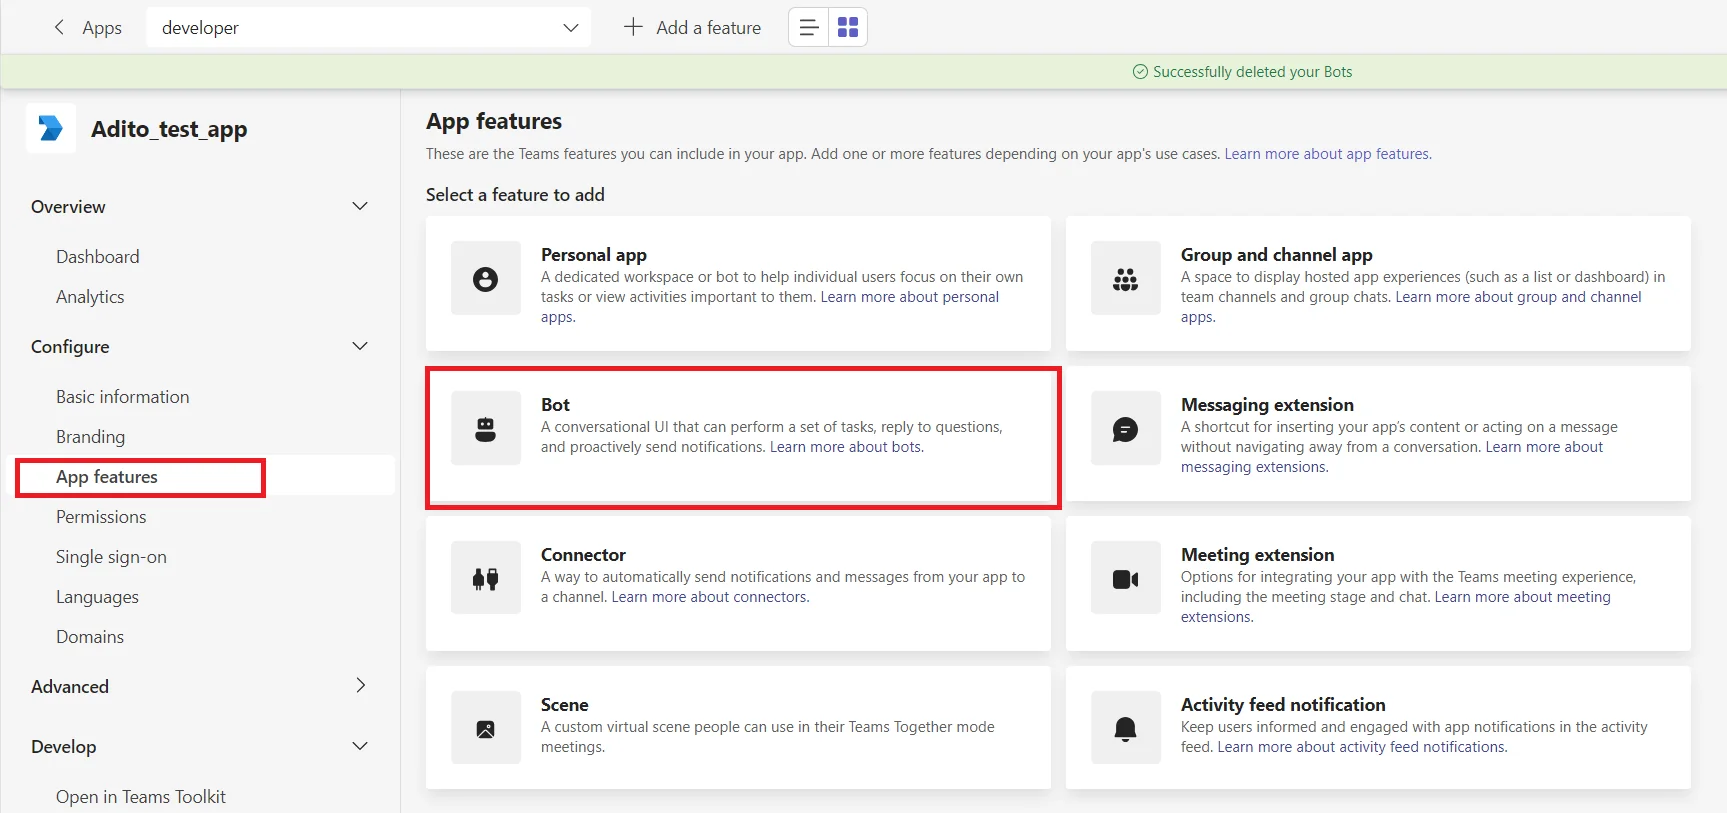
Task: Select Open in Teams Toolkit
Action: pos(141,797)
